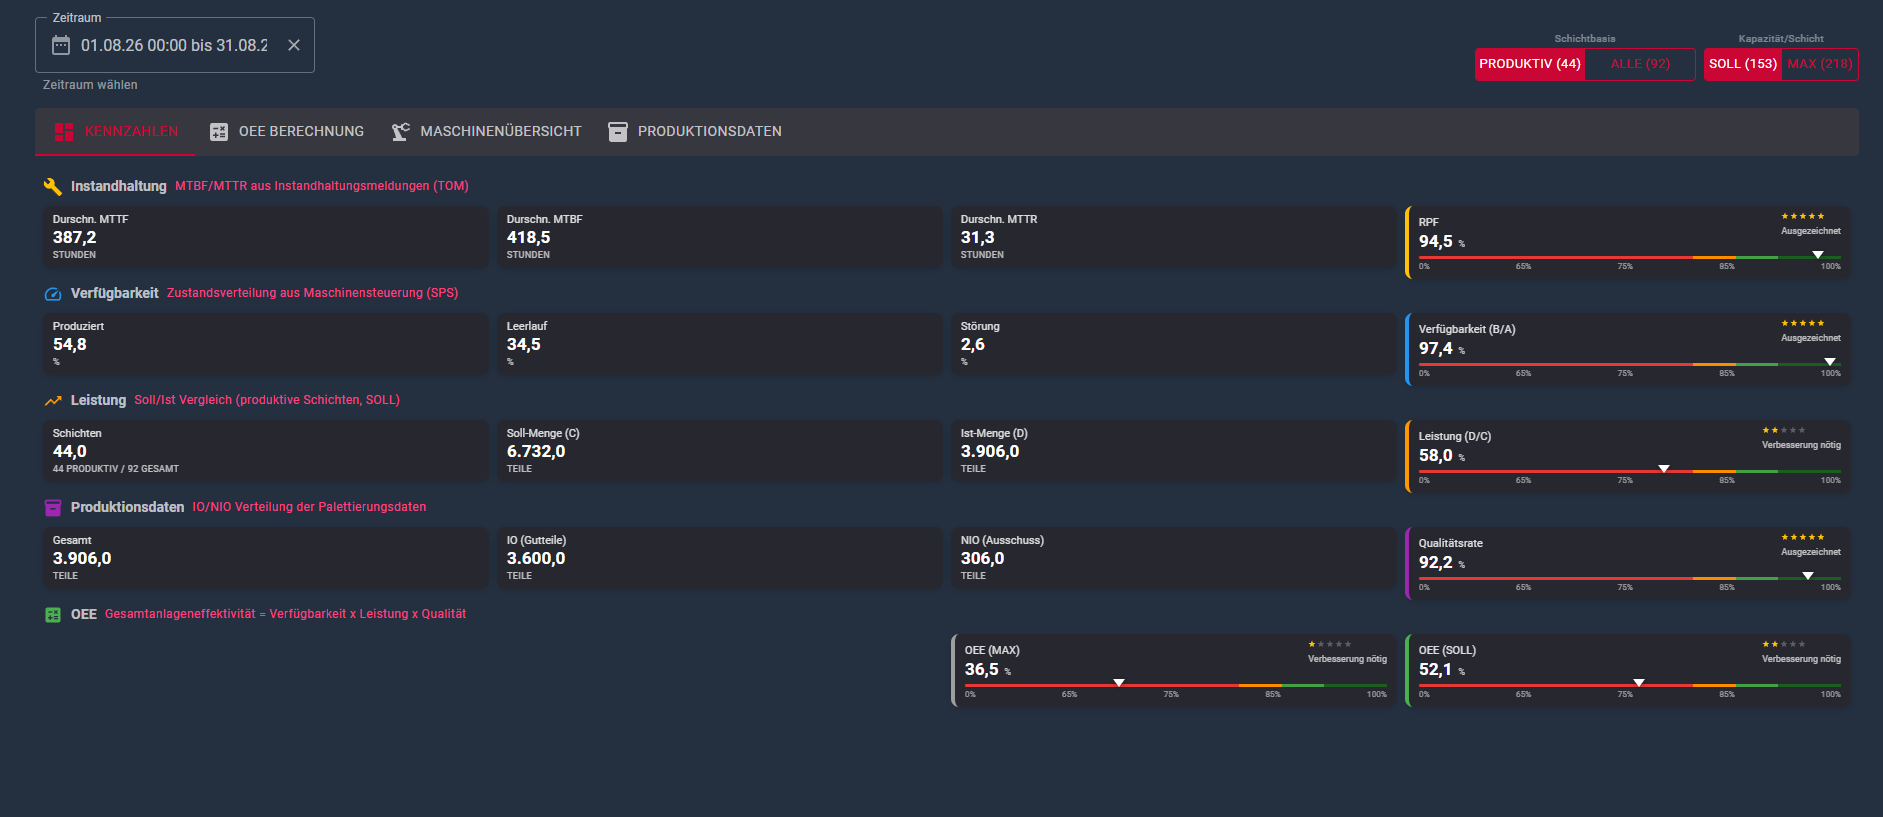
Task: Click the Produktionsdaten archive box icon
Action: click(x=618, y=132)
